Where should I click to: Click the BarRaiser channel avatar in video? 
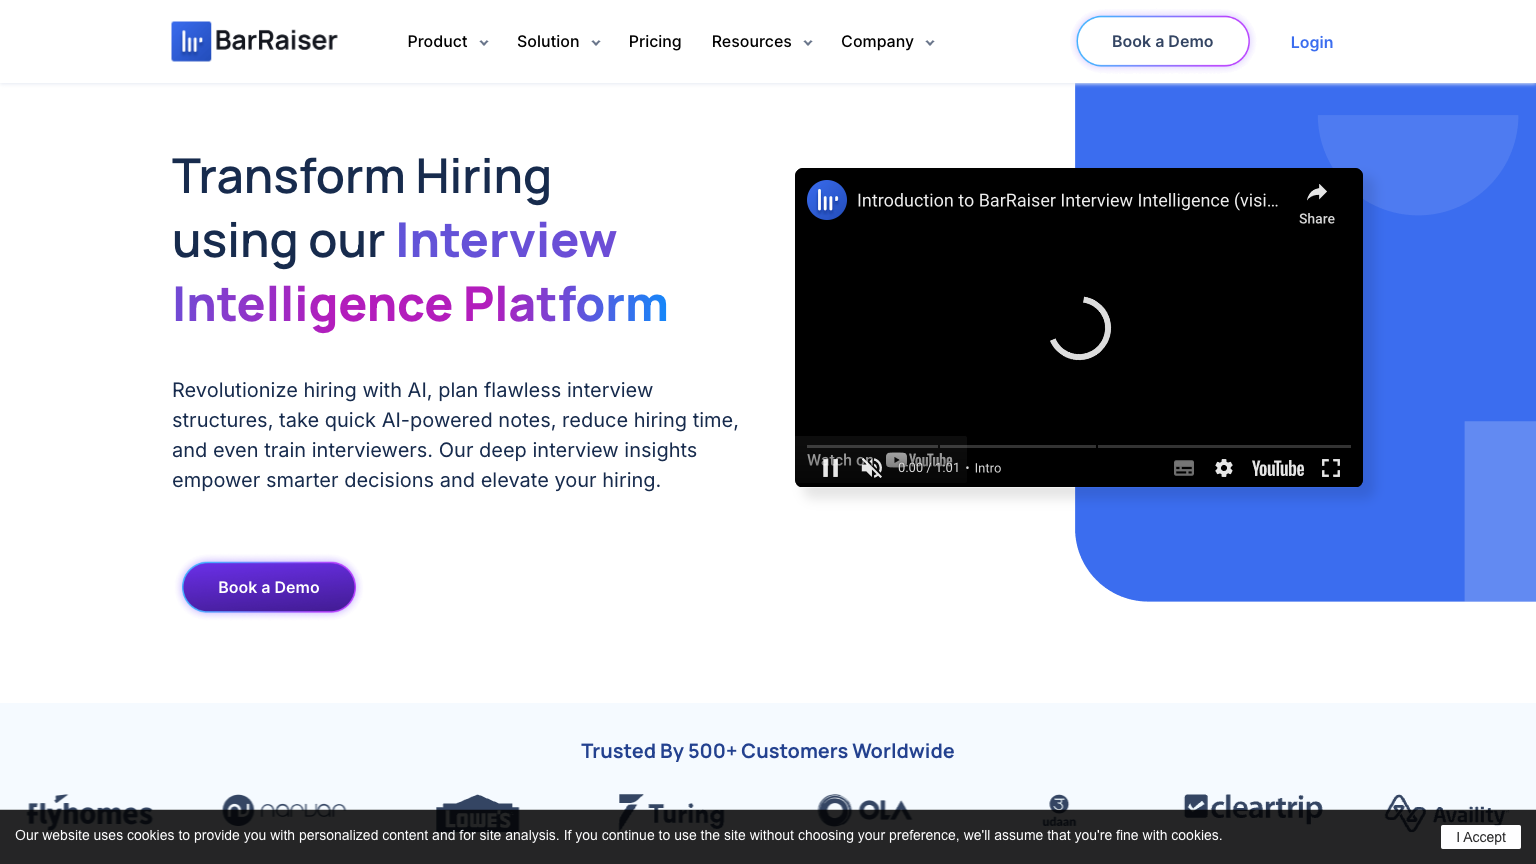coord(827,201)
